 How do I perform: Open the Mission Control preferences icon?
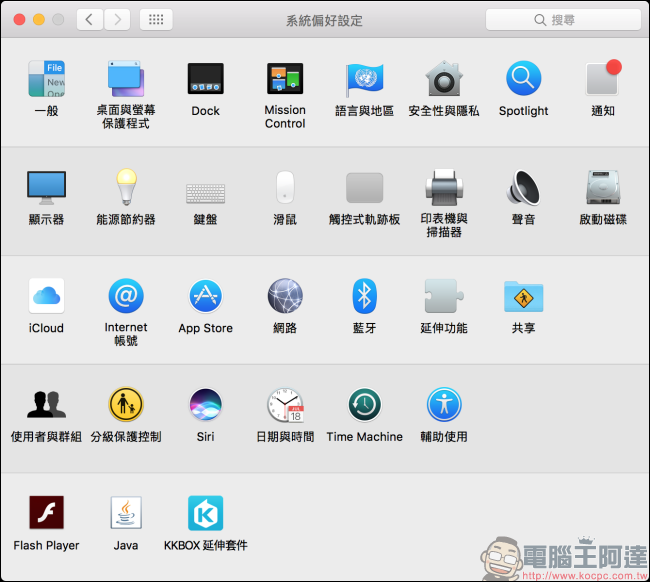(x=285, y=79)
